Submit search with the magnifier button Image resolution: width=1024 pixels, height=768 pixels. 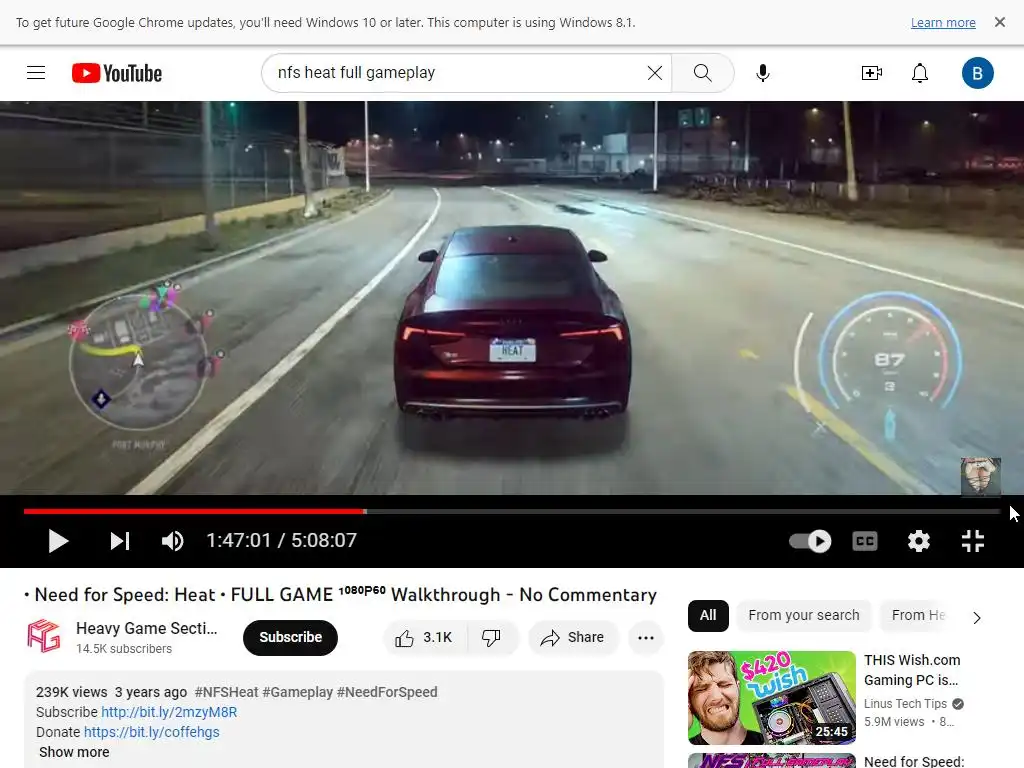(703, 72)
